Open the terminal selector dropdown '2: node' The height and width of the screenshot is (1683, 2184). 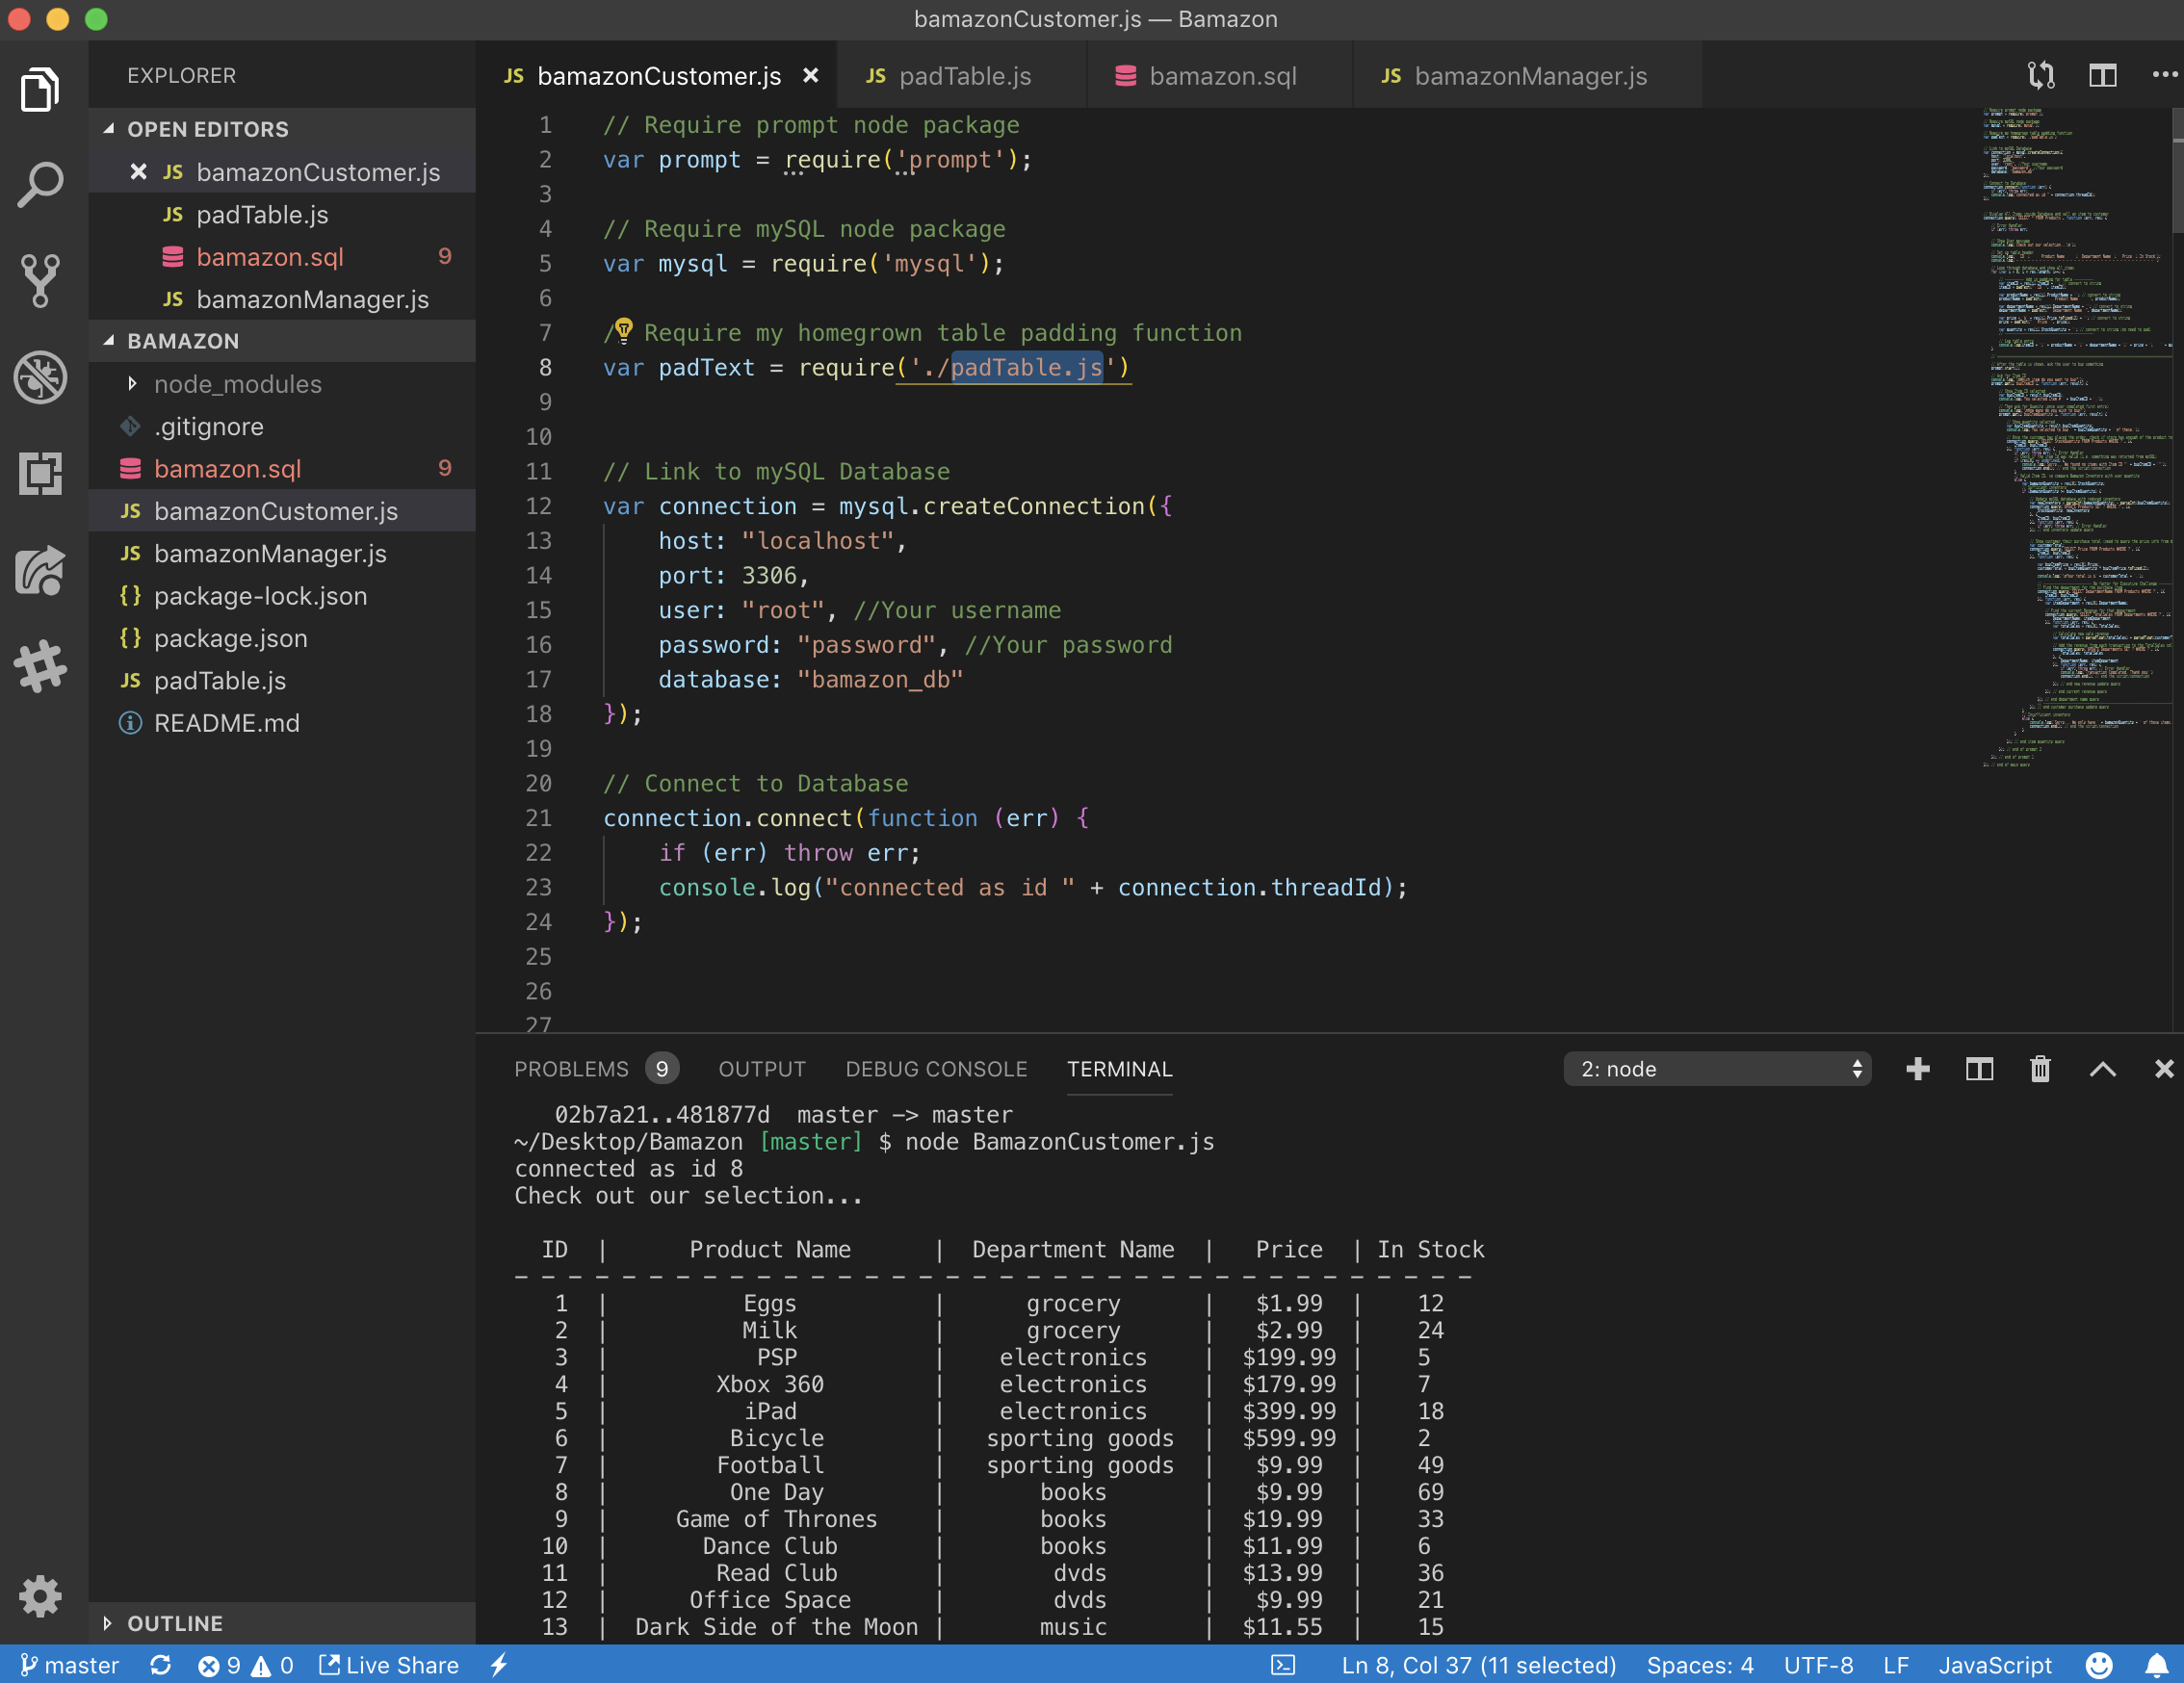coord(1716,1069)
